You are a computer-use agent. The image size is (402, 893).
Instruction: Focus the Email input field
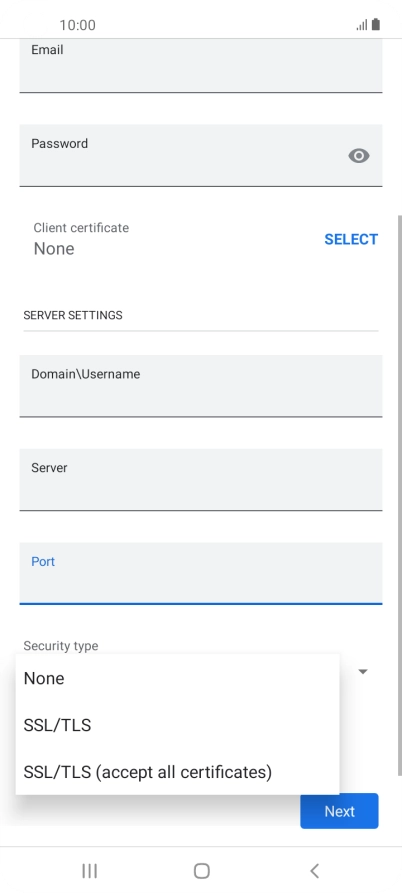point(200,65)
